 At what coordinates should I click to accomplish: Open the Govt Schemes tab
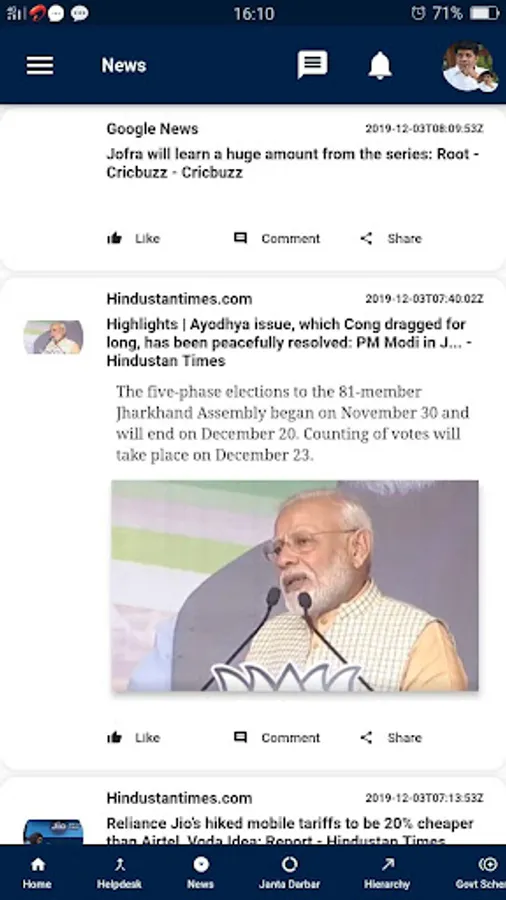pos(482,873)
